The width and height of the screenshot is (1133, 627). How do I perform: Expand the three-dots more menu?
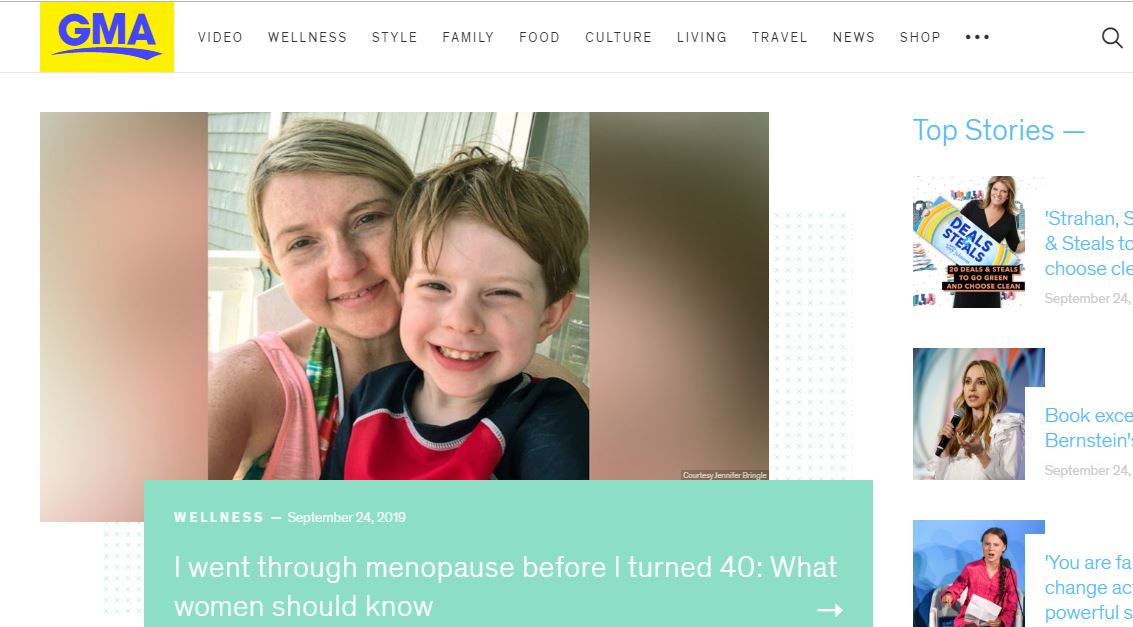coord(977,37)
